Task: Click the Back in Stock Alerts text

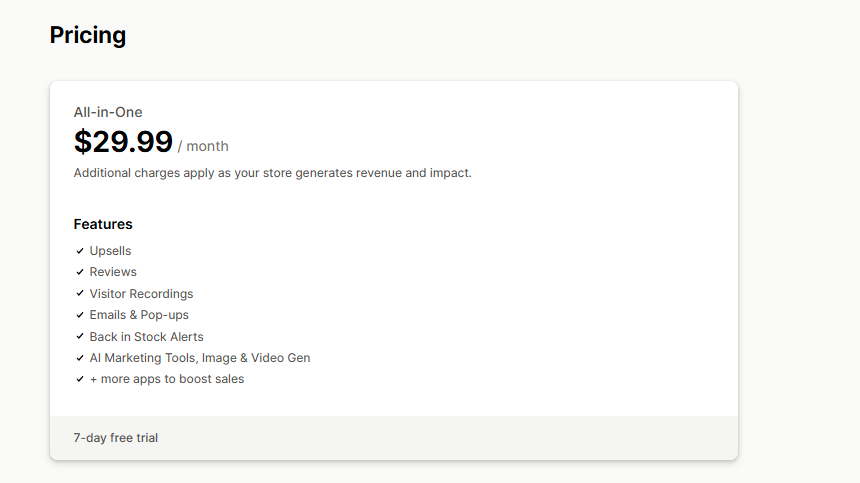Action: (x=146, y=337)
